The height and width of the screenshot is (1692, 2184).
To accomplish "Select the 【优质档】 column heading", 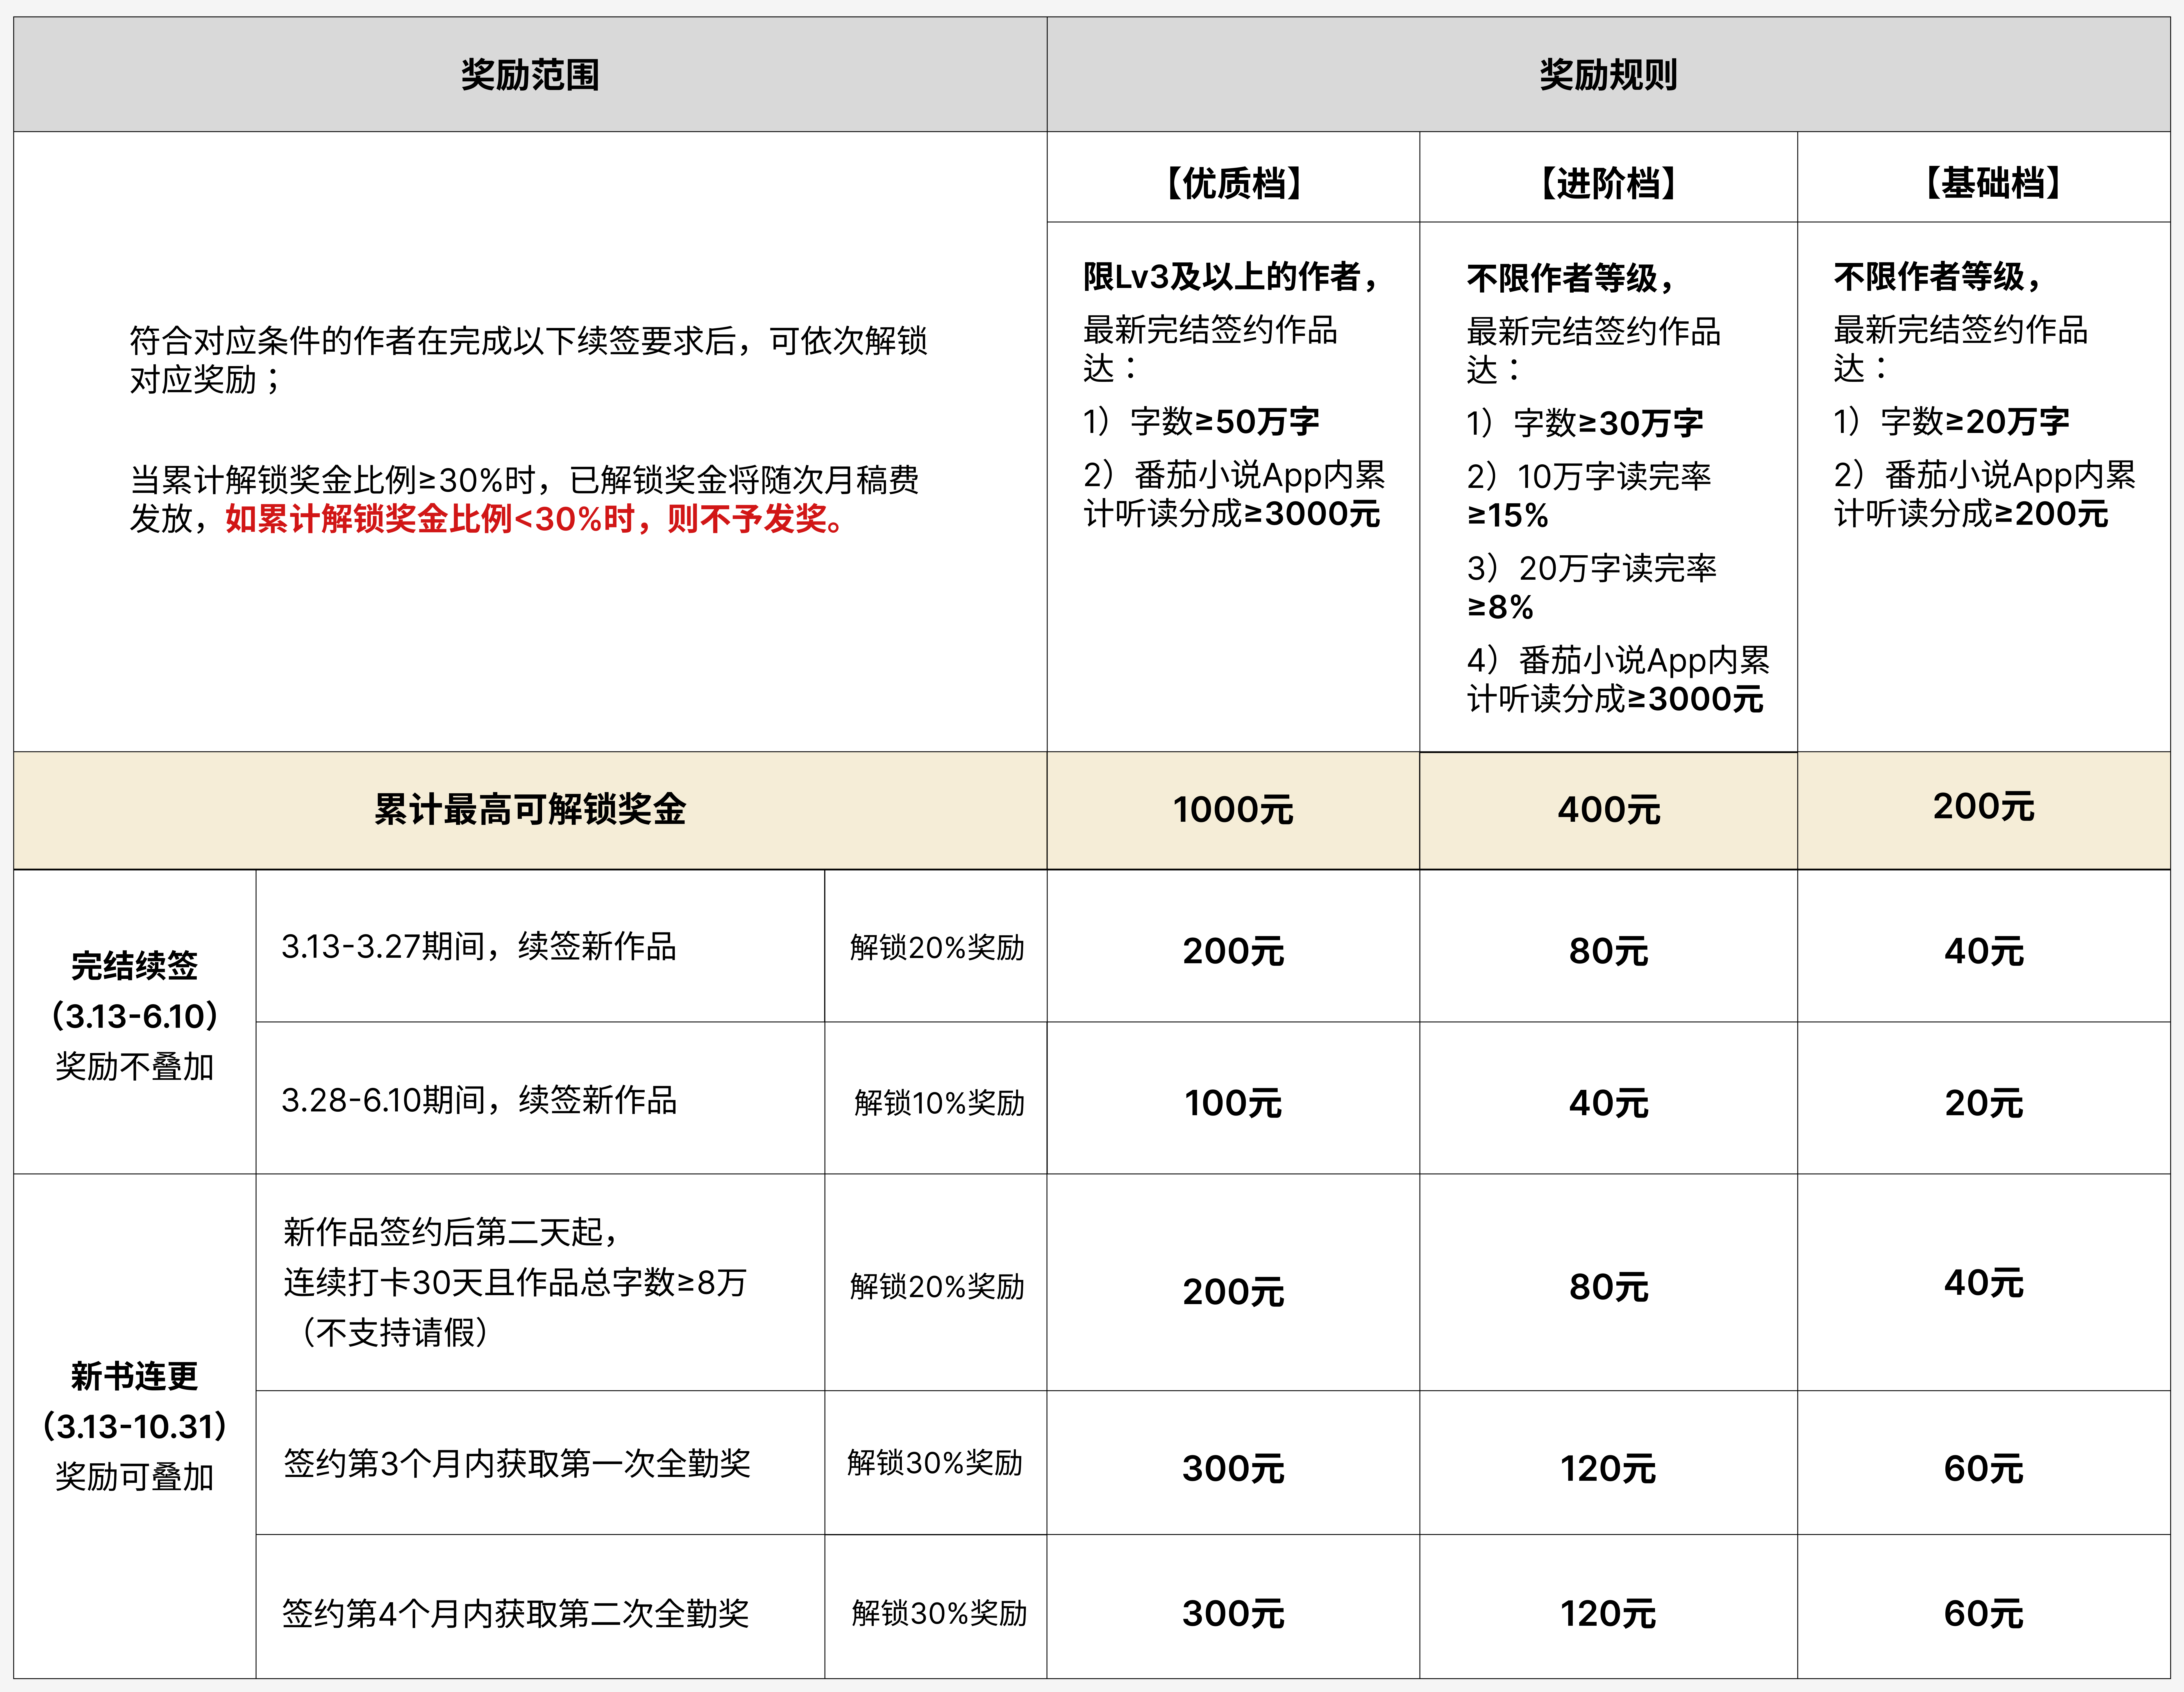I will 1233,183.
